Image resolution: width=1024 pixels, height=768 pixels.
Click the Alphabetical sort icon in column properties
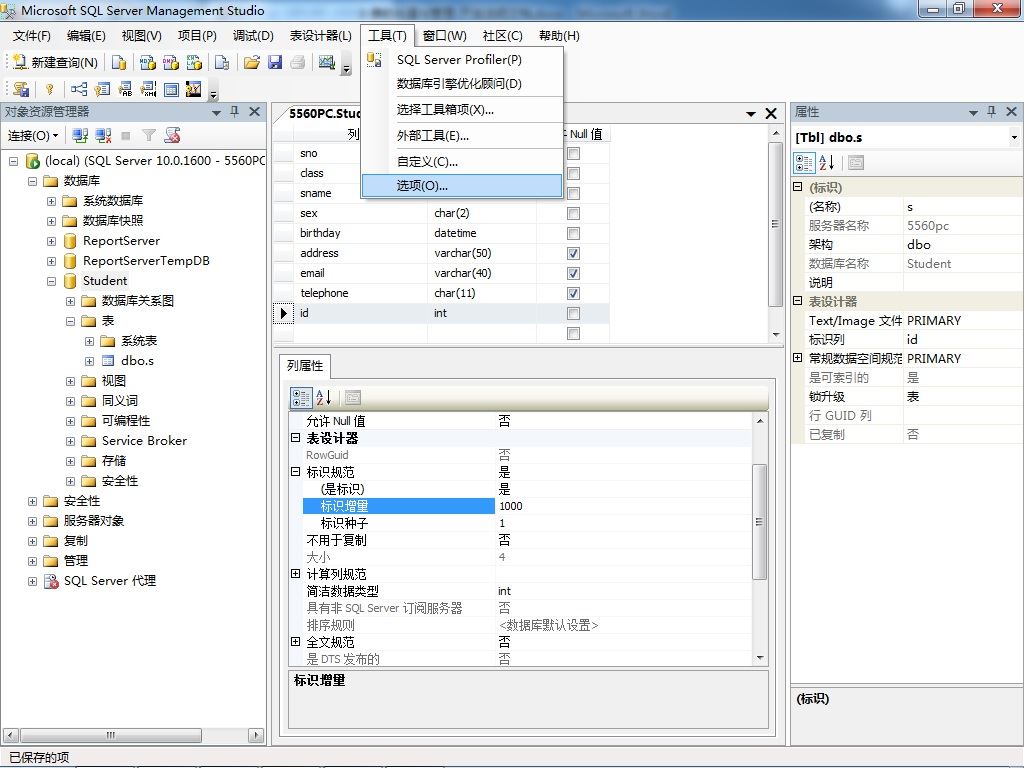[x=324, y=397]
